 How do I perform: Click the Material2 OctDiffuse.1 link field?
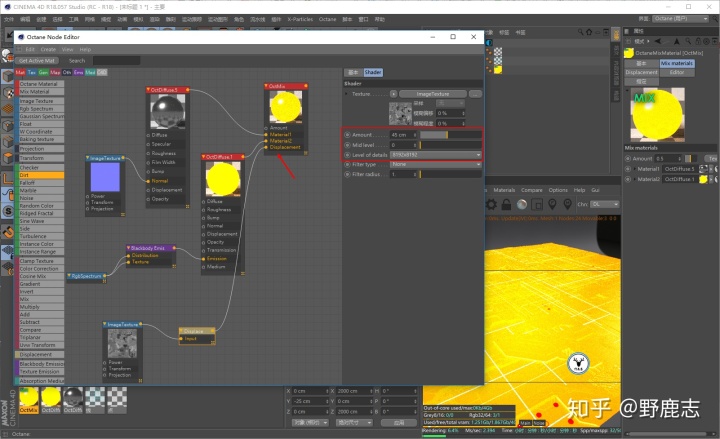pos(680,180)
